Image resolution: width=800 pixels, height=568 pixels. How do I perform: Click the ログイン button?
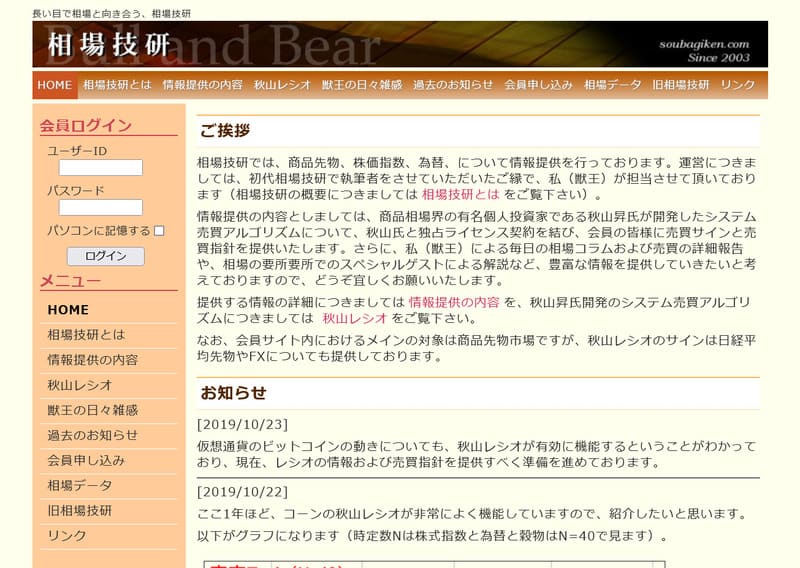click(106, 256)
